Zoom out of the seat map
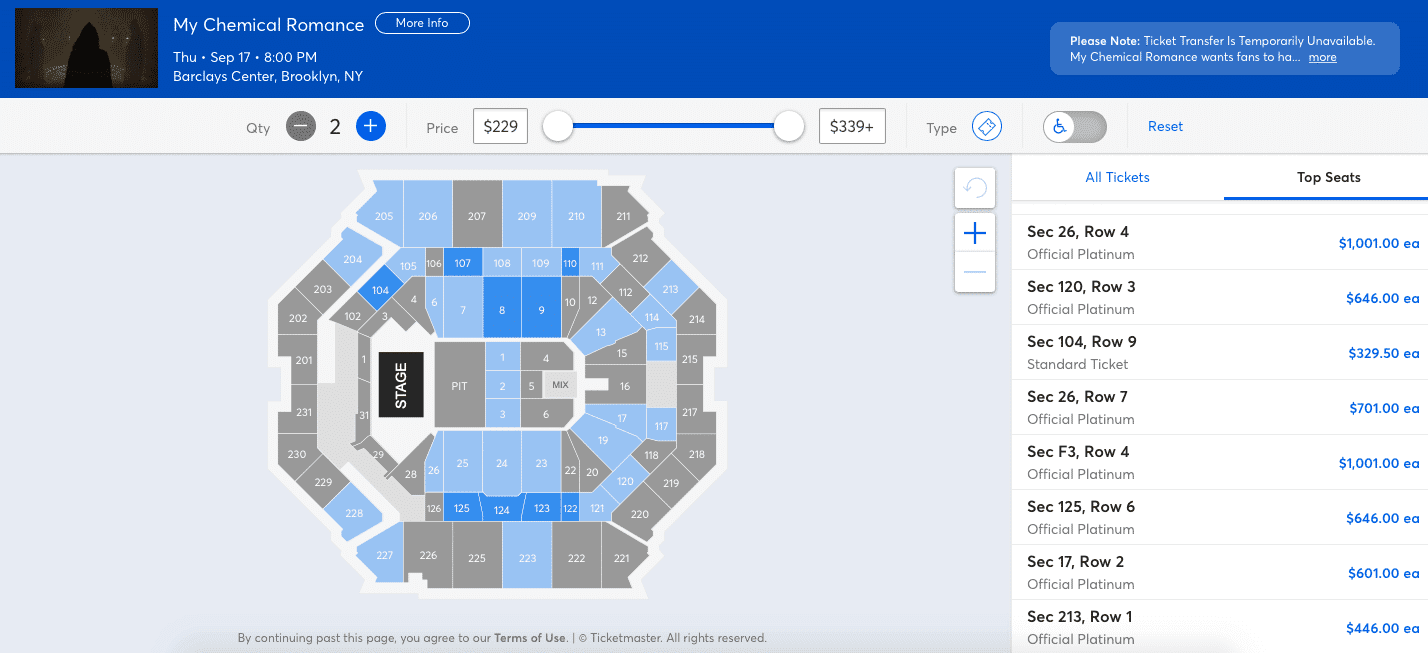Screen dimensions: 1428x653 (975, 272)
